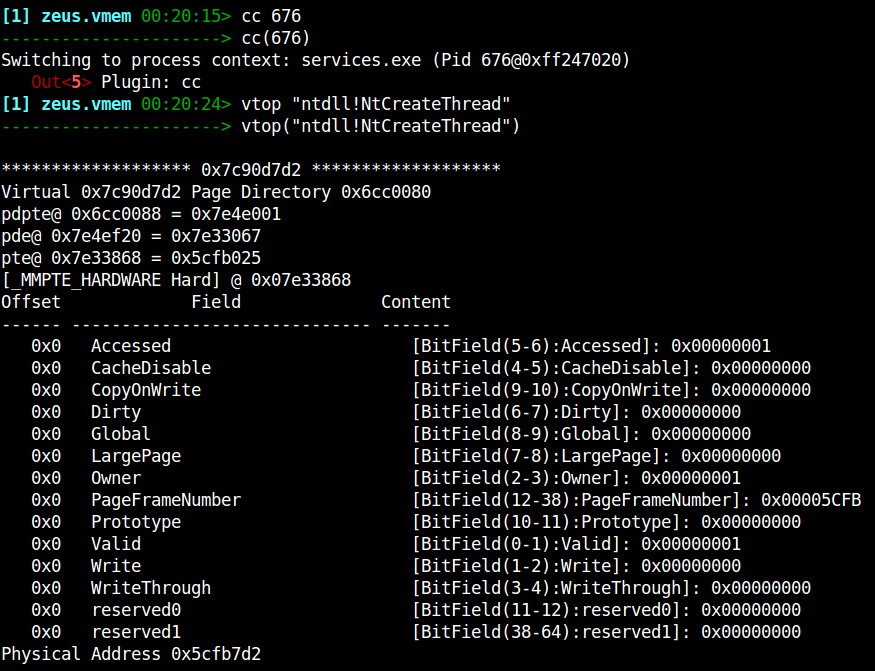This screenshot has height=671, width=875.
Task: Click '[BitField(3-4):WriteThrough]' content entry
Action: 612,588
